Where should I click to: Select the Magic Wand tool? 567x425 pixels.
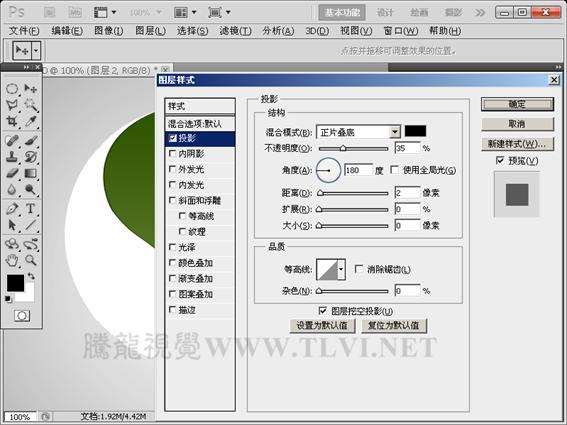[x=30, y=105]
